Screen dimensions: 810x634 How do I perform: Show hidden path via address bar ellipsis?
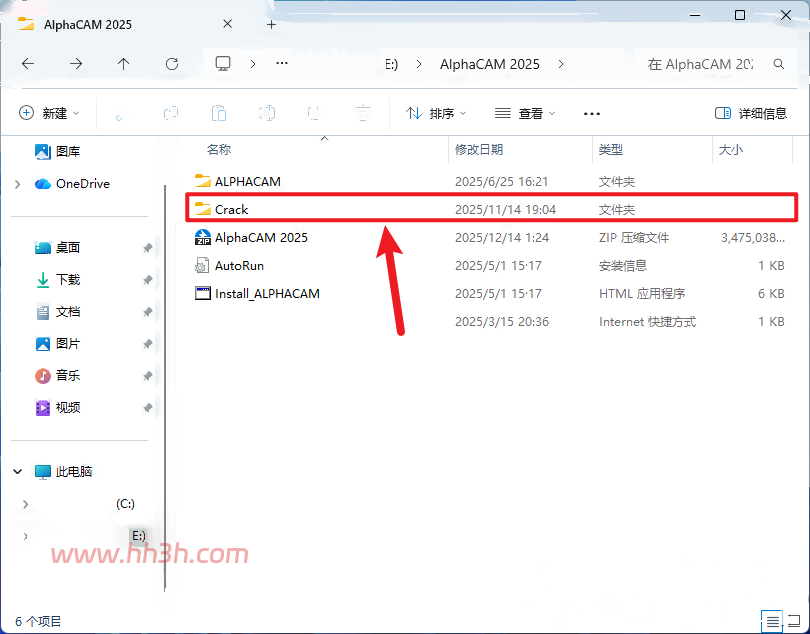[282, 63]
